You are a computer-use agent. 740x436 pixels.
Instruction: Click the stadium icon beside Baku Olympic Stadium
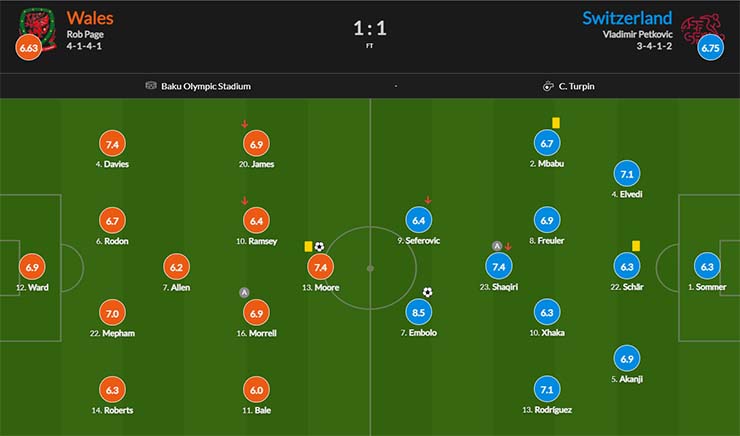coord(151,86)
